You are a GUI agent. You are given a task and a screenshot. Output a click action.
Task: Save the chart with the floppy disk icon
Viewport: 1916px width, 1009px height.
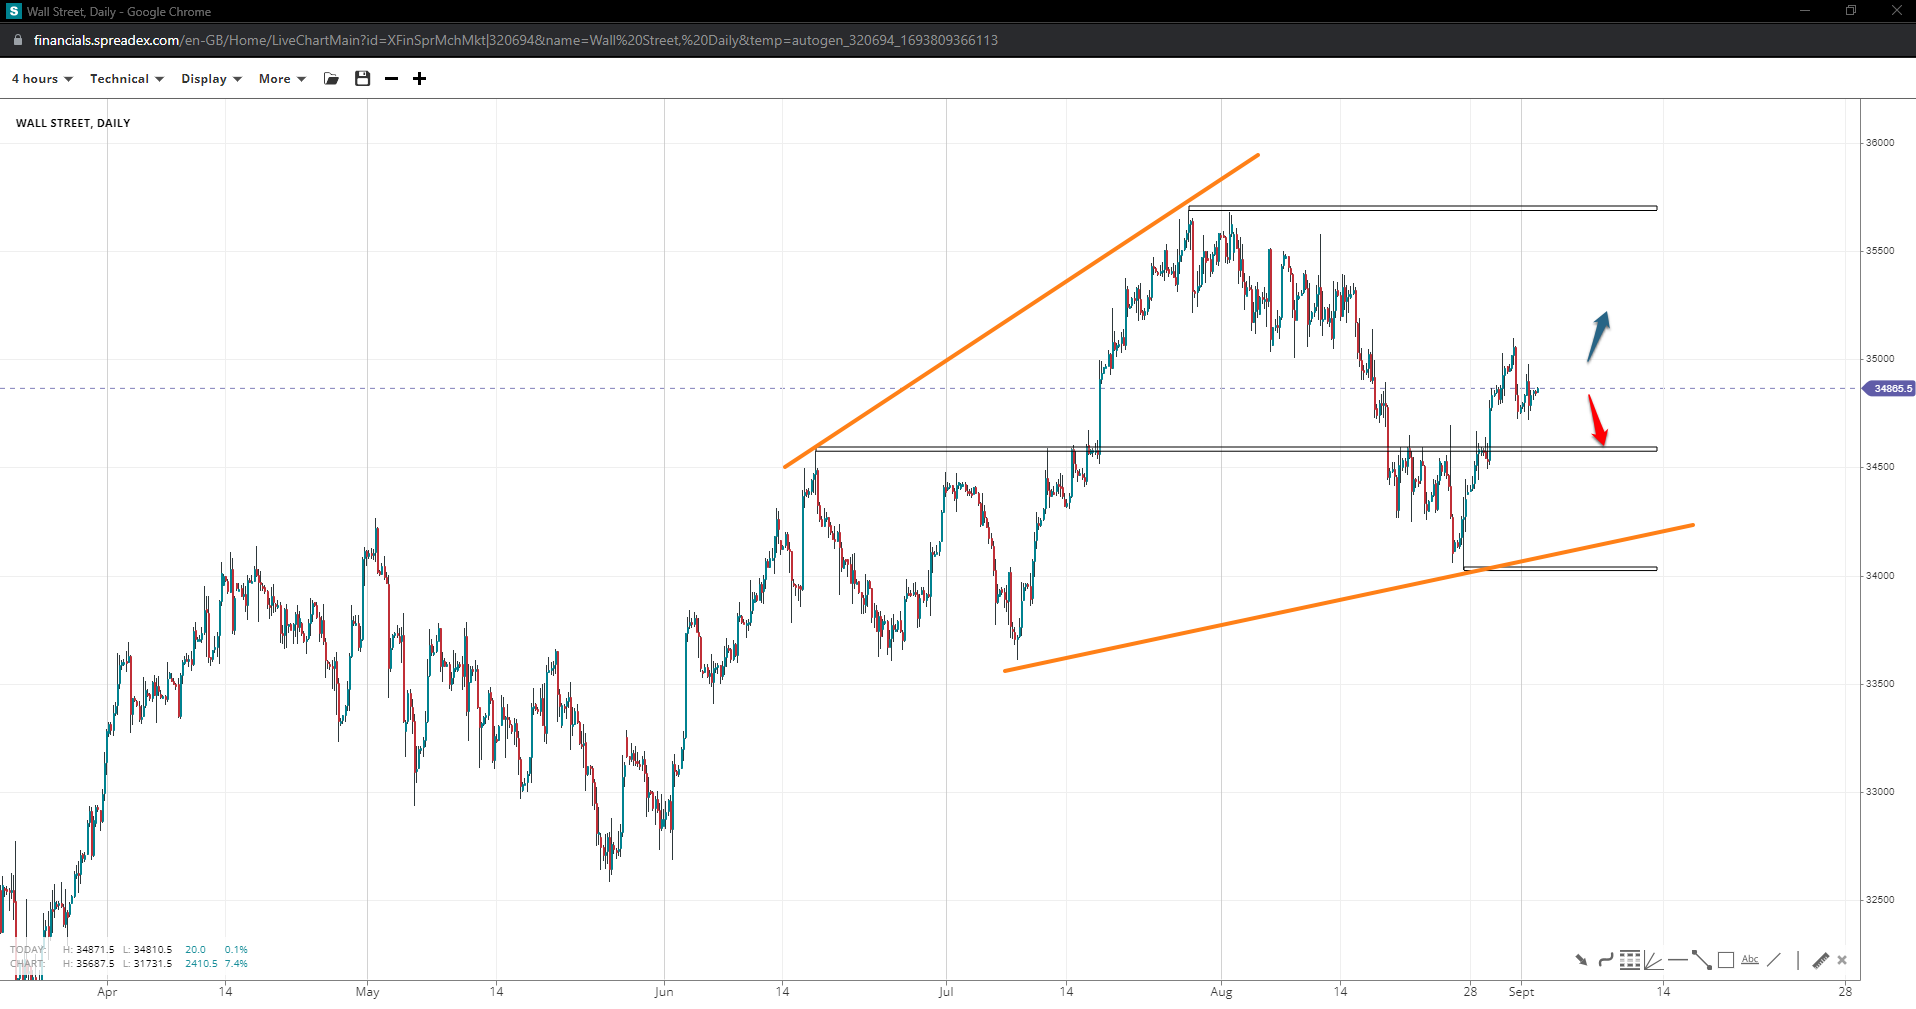pyautogui.click(x=363, y=79)
